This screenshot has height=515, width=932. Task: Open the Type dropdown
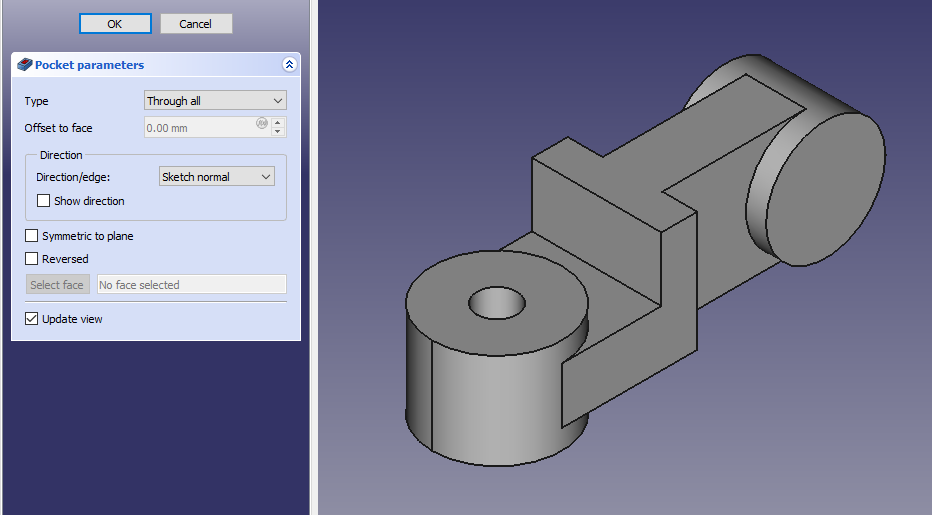click(215, 101)
